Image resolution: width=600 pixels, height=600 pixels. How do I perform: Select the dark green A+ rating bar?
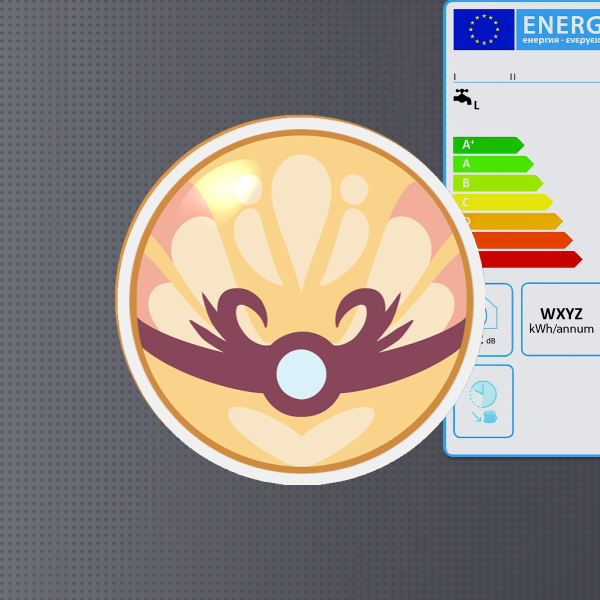point(489,145)
